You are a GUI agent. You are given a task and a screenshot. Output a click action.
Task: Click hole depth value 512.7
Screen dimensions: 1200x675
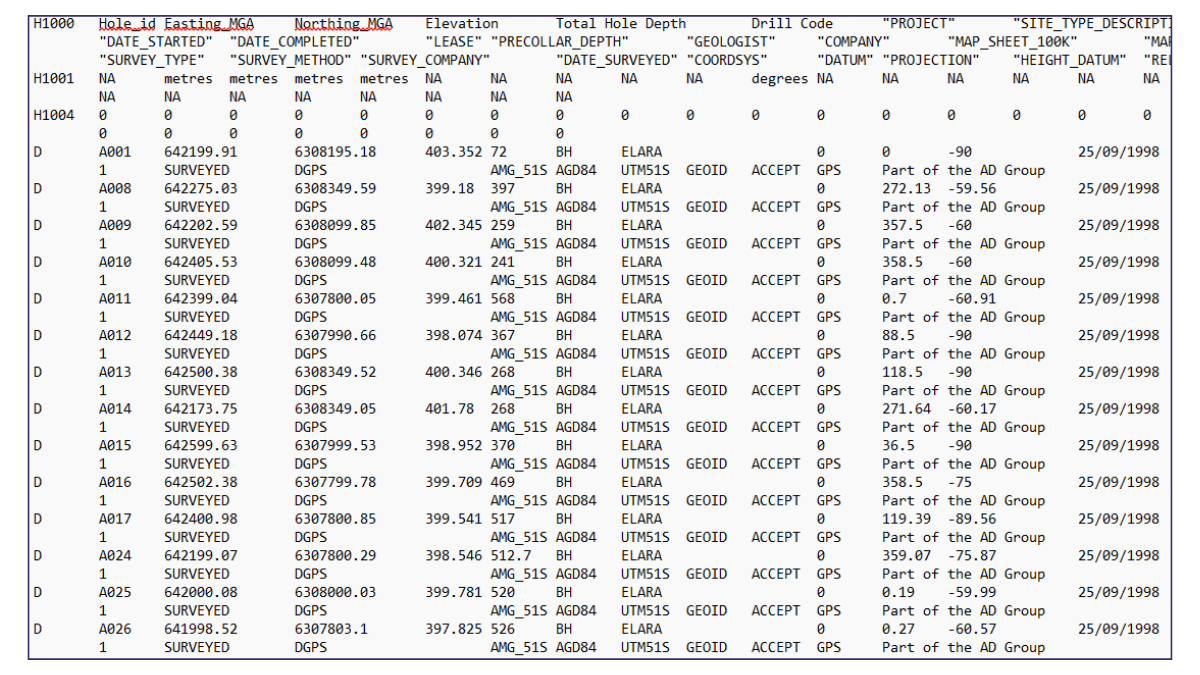click(x=511, y=556)
